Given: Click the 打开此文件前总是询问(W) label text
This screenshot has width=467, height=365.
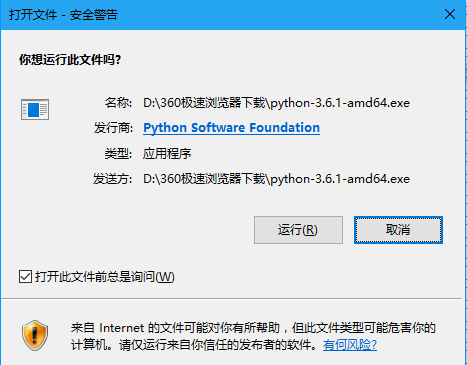Looking at the screenshot, I should tap(105, 277).
